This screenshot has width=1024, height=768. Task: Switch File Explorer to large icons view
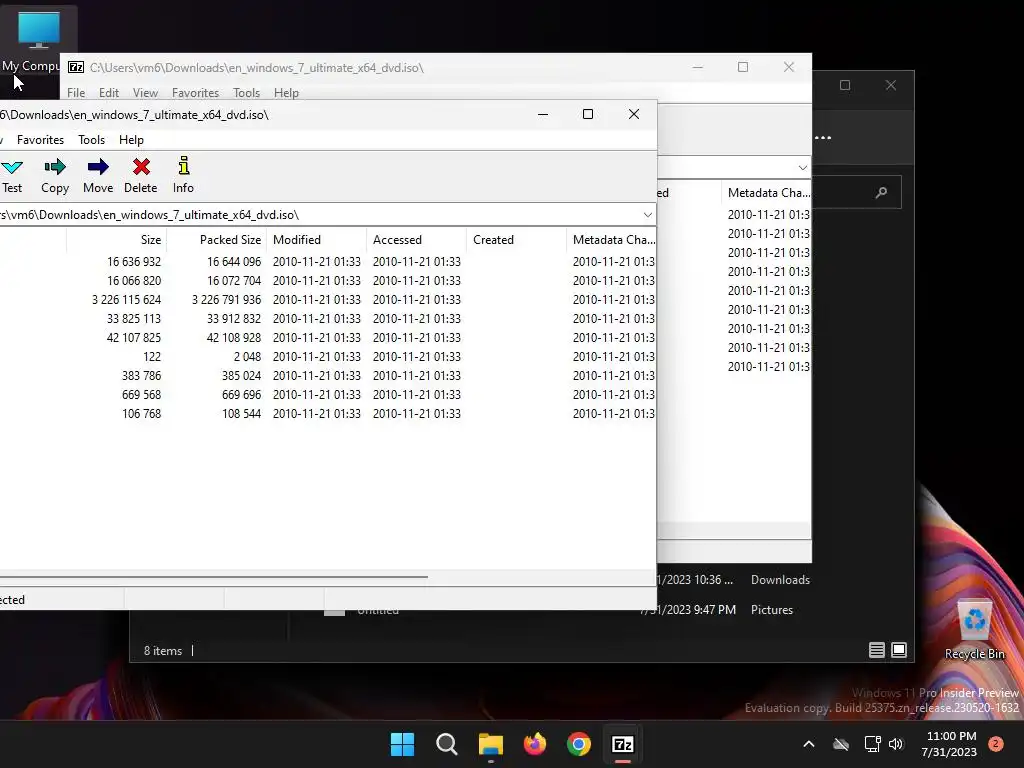(899, 650)
